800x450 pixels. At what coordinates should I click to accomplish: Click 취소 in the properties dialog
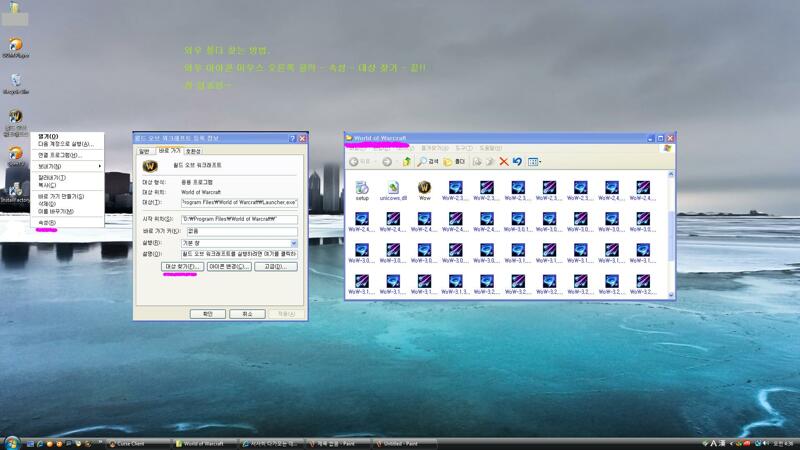click(x=247, y=314)
